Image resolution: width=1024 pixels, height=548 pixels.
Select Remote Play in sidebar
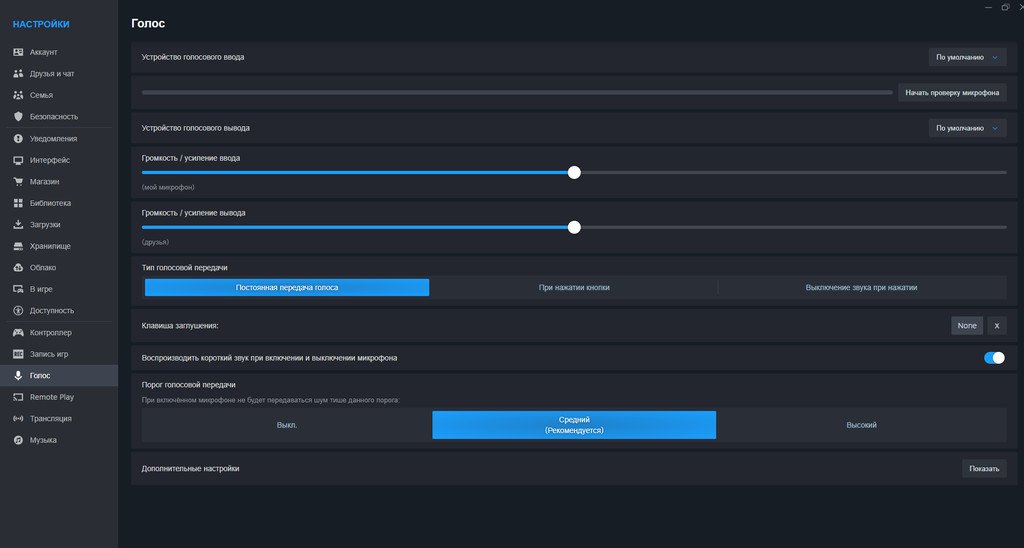(59, 397)
